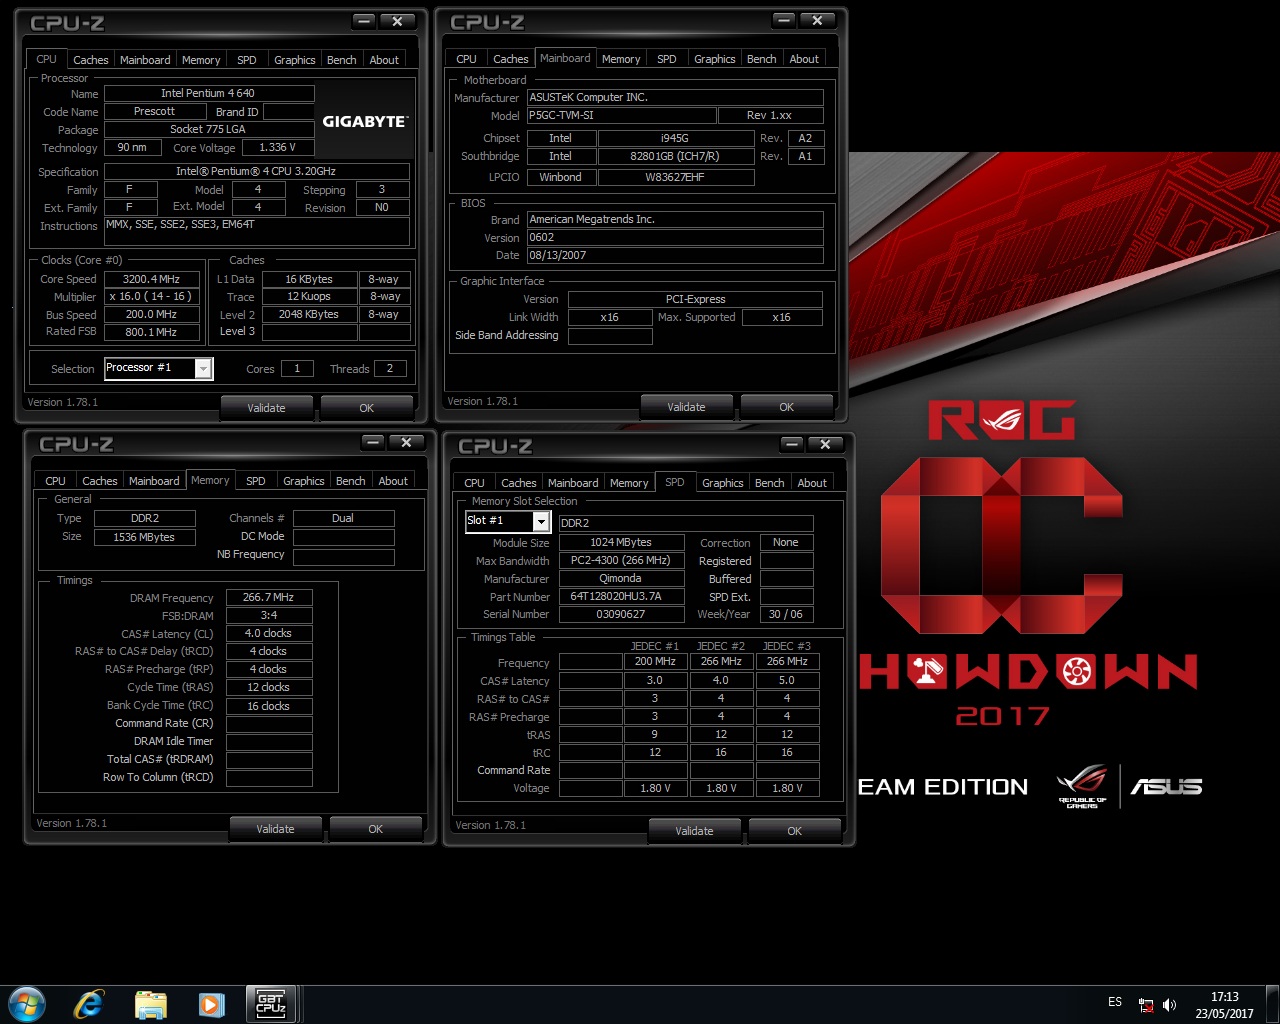Click the Show desktop strip at taskbar end
Screen dimensions: 1280x1024
1272,1004
